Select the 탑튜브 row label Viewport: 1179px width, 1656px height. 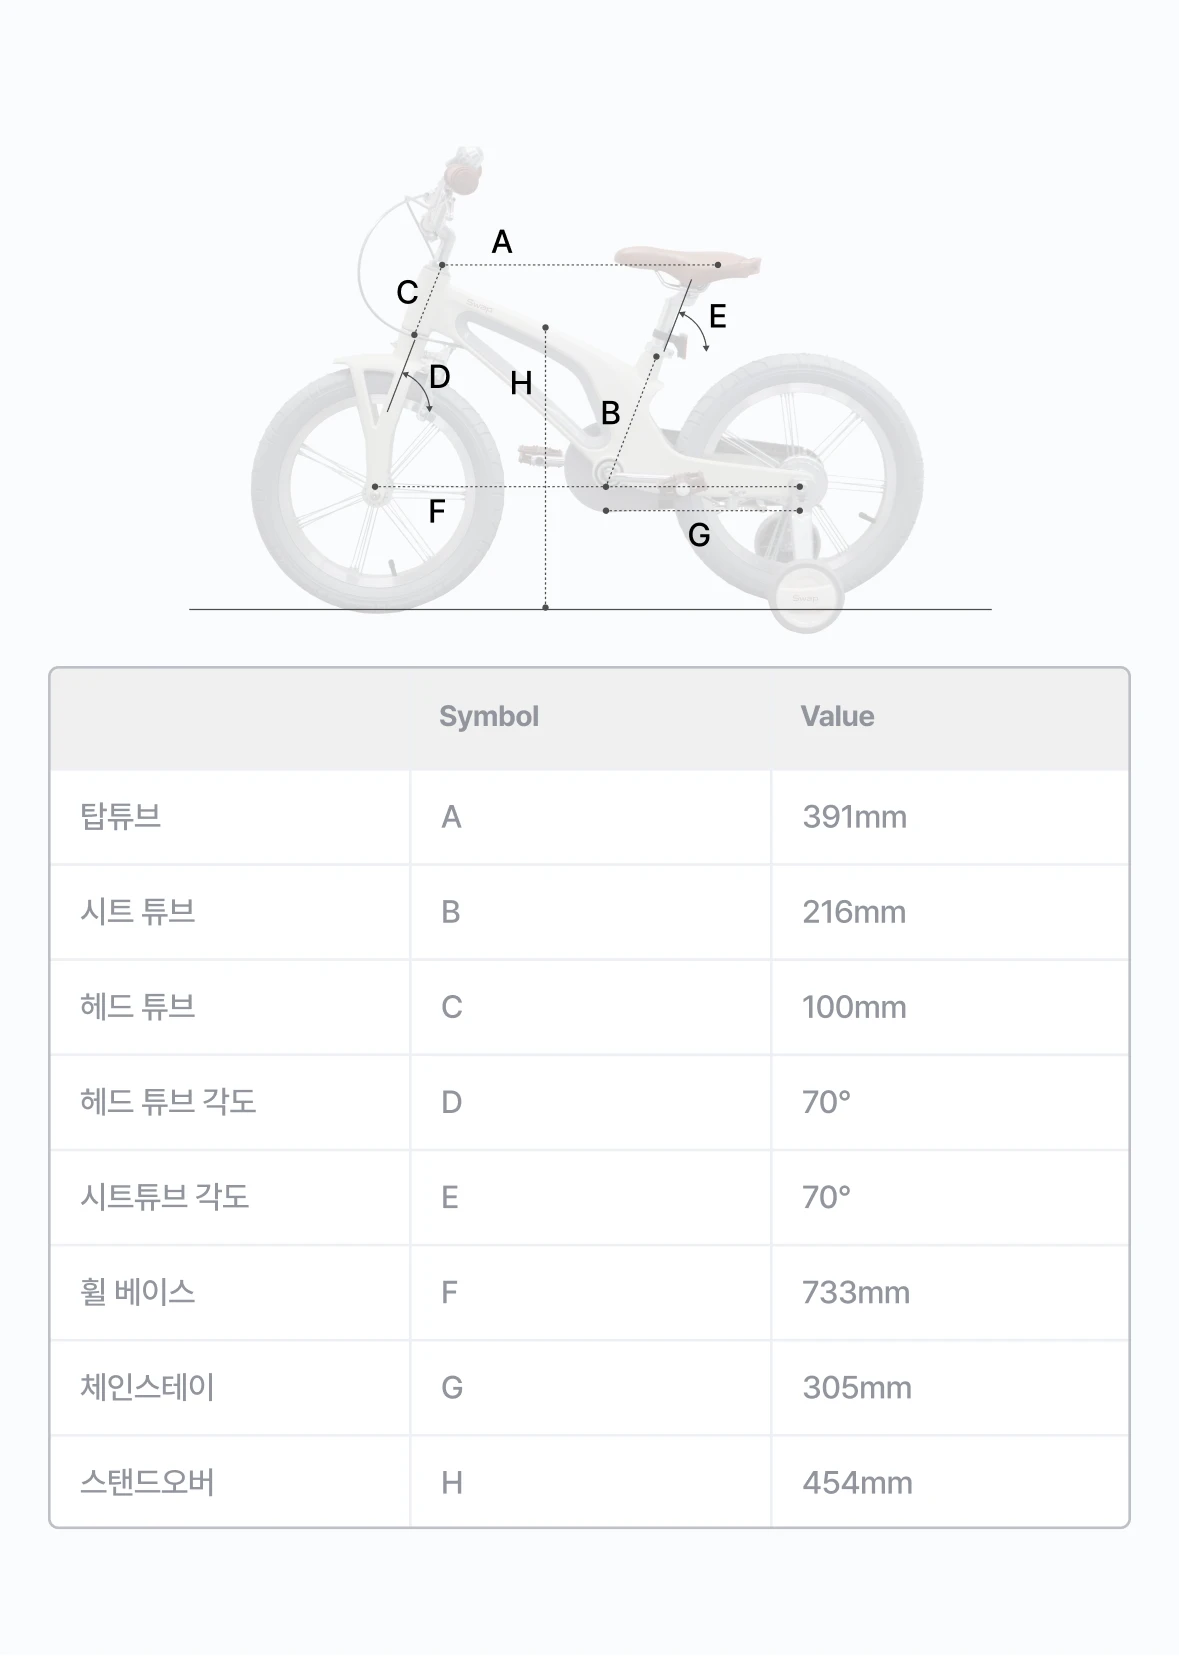click(120, 817)
